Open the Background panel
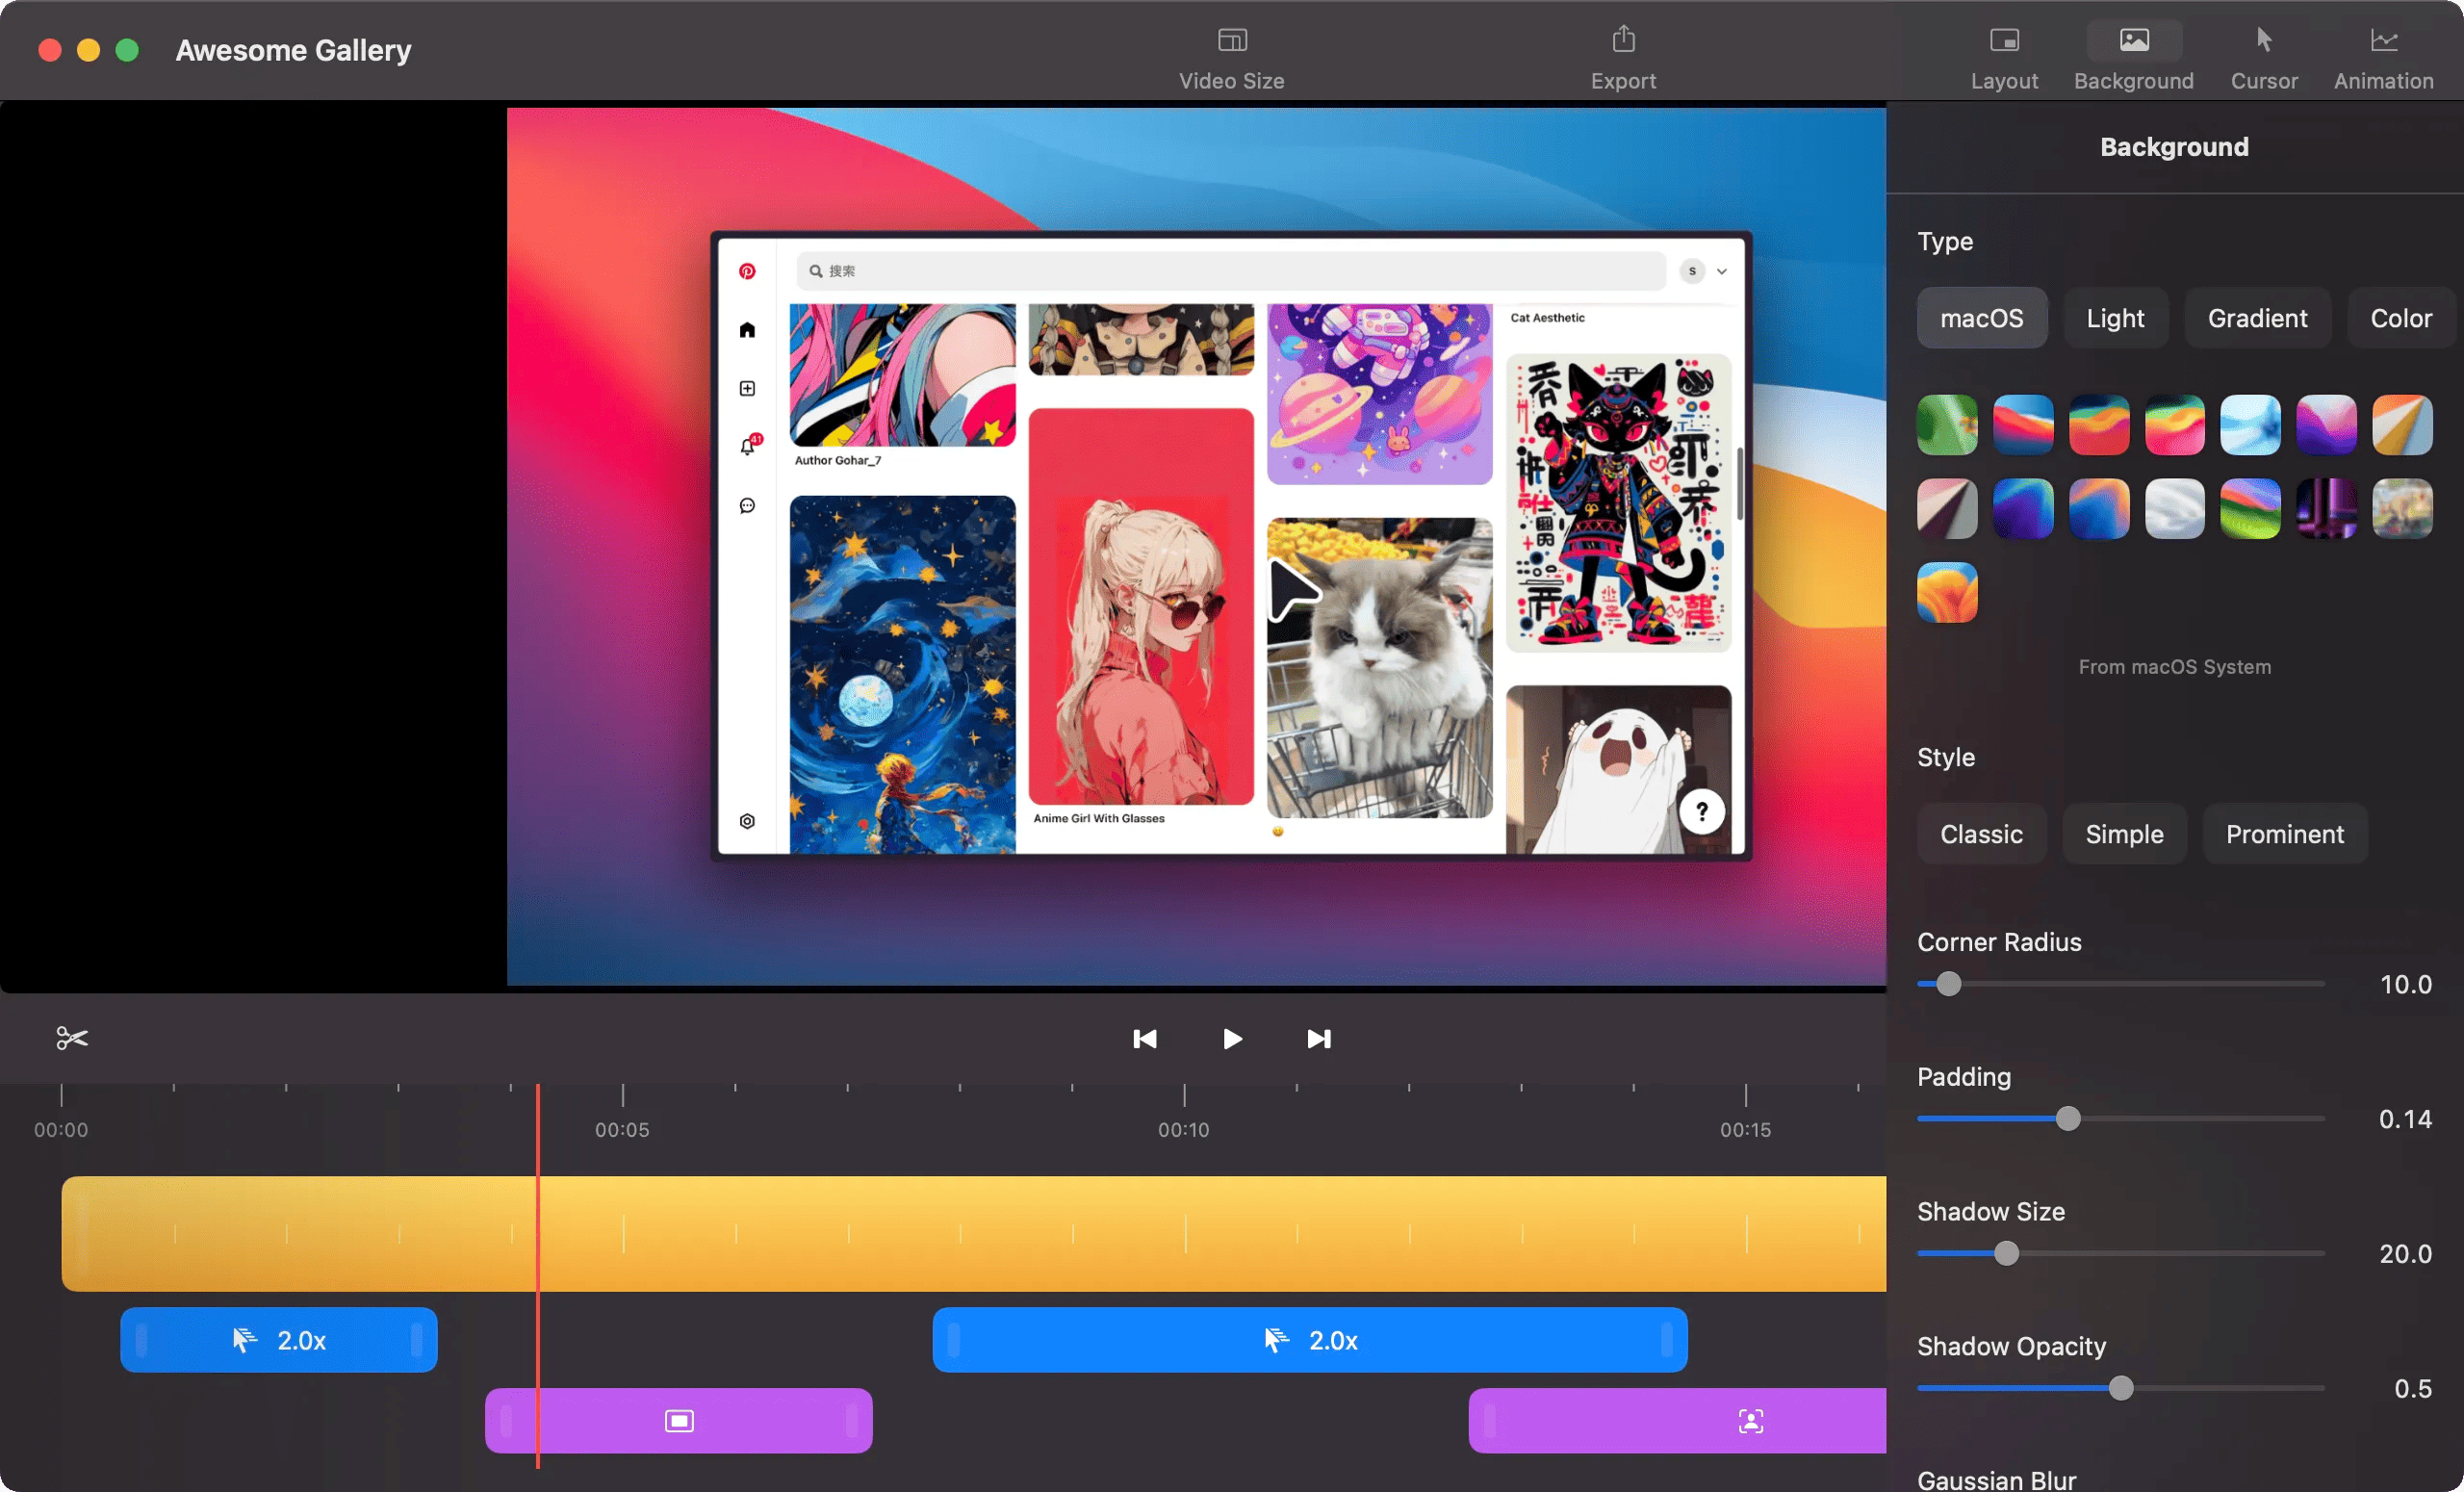Image resolution: width=2464 pixels, height=1492 pixels. point(2133,55)
